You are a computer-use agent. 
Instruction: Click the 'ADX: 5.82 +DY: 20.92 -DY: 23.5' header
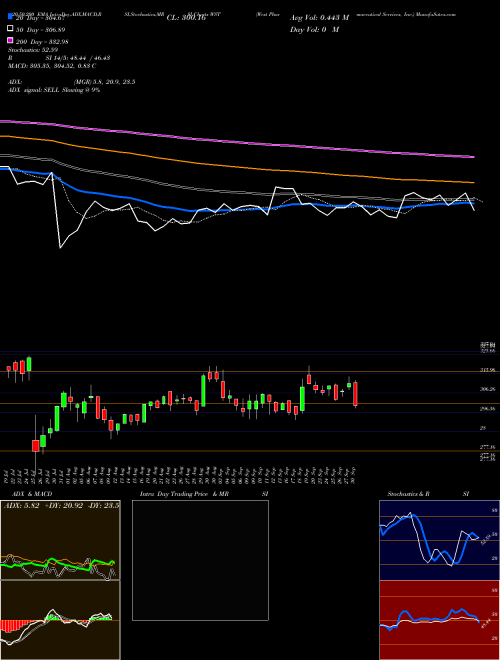tap(61, 505)
